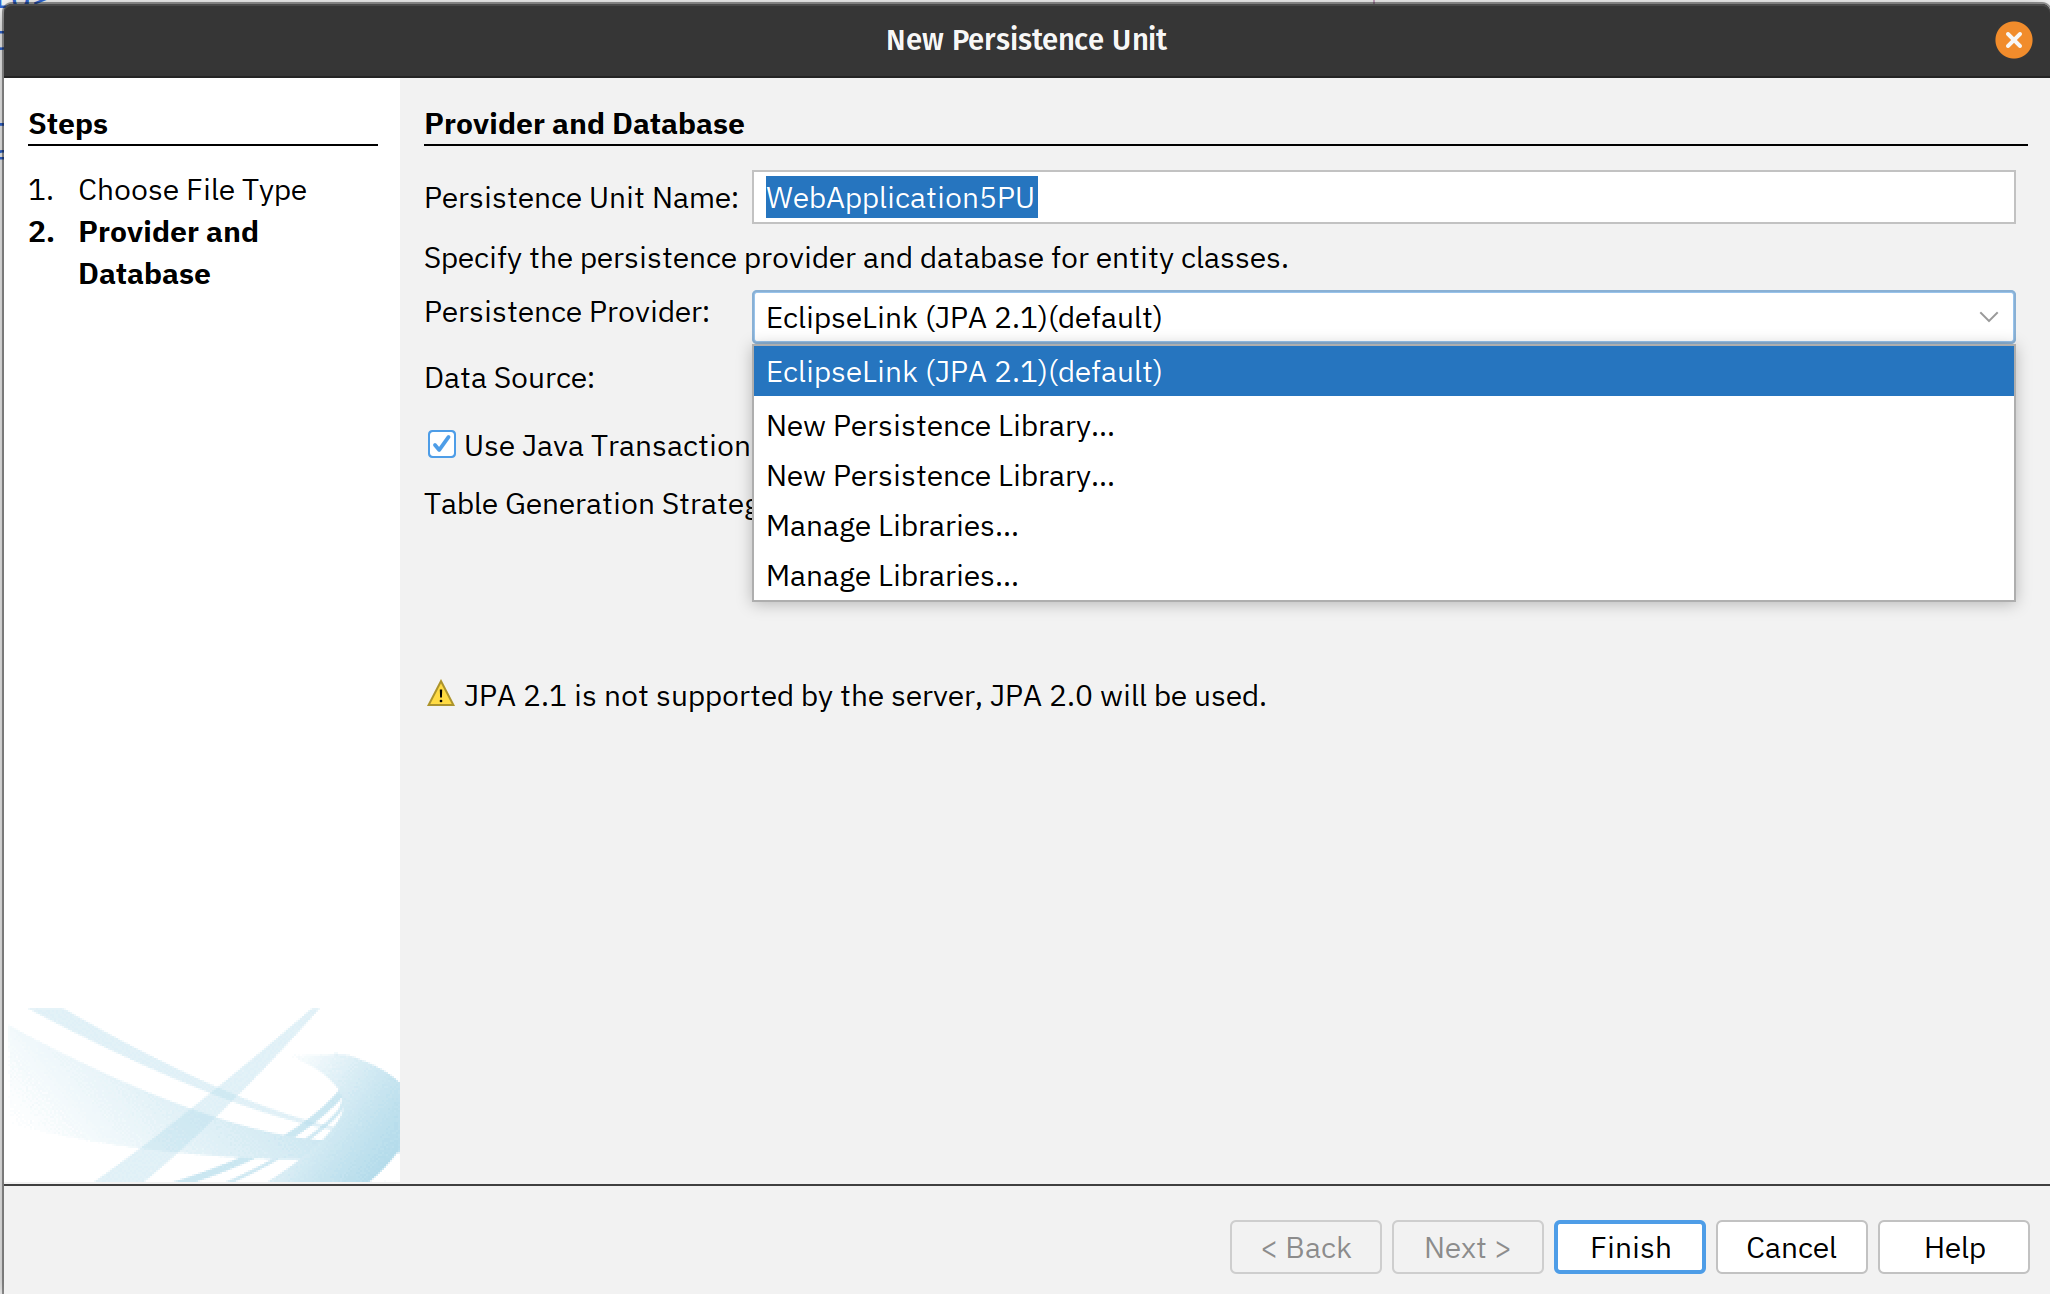Image resolution: width=2050 pixels, height=1294 pixels.
Task: Click the JPA 2.0 warning message
Action: [866, 695]
